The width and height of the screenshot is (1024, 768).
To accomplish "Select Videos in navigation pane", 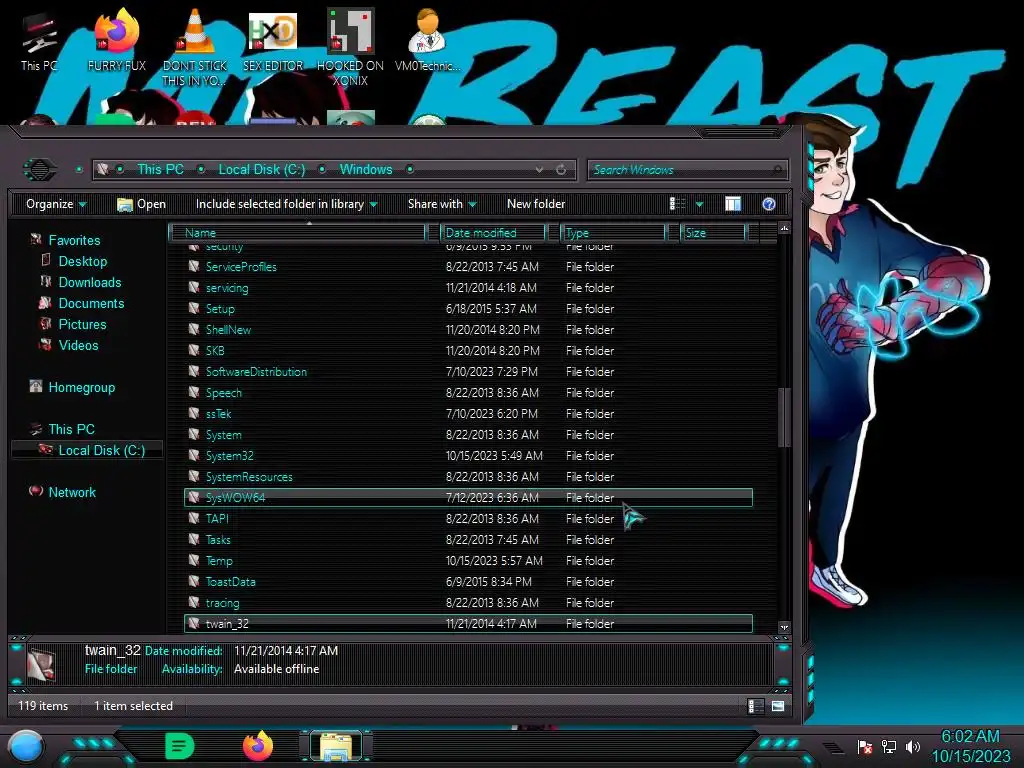I will (78, 345).
